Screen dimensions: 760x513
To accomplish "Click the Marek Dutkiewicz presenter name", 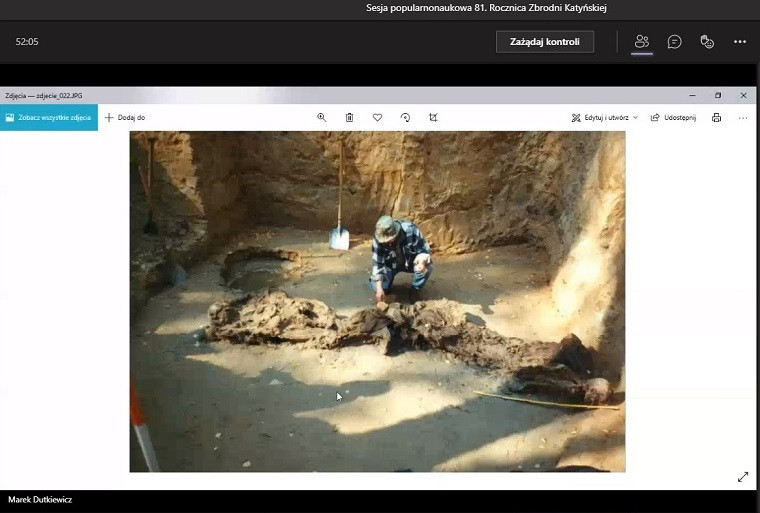I will click(40, 499).
